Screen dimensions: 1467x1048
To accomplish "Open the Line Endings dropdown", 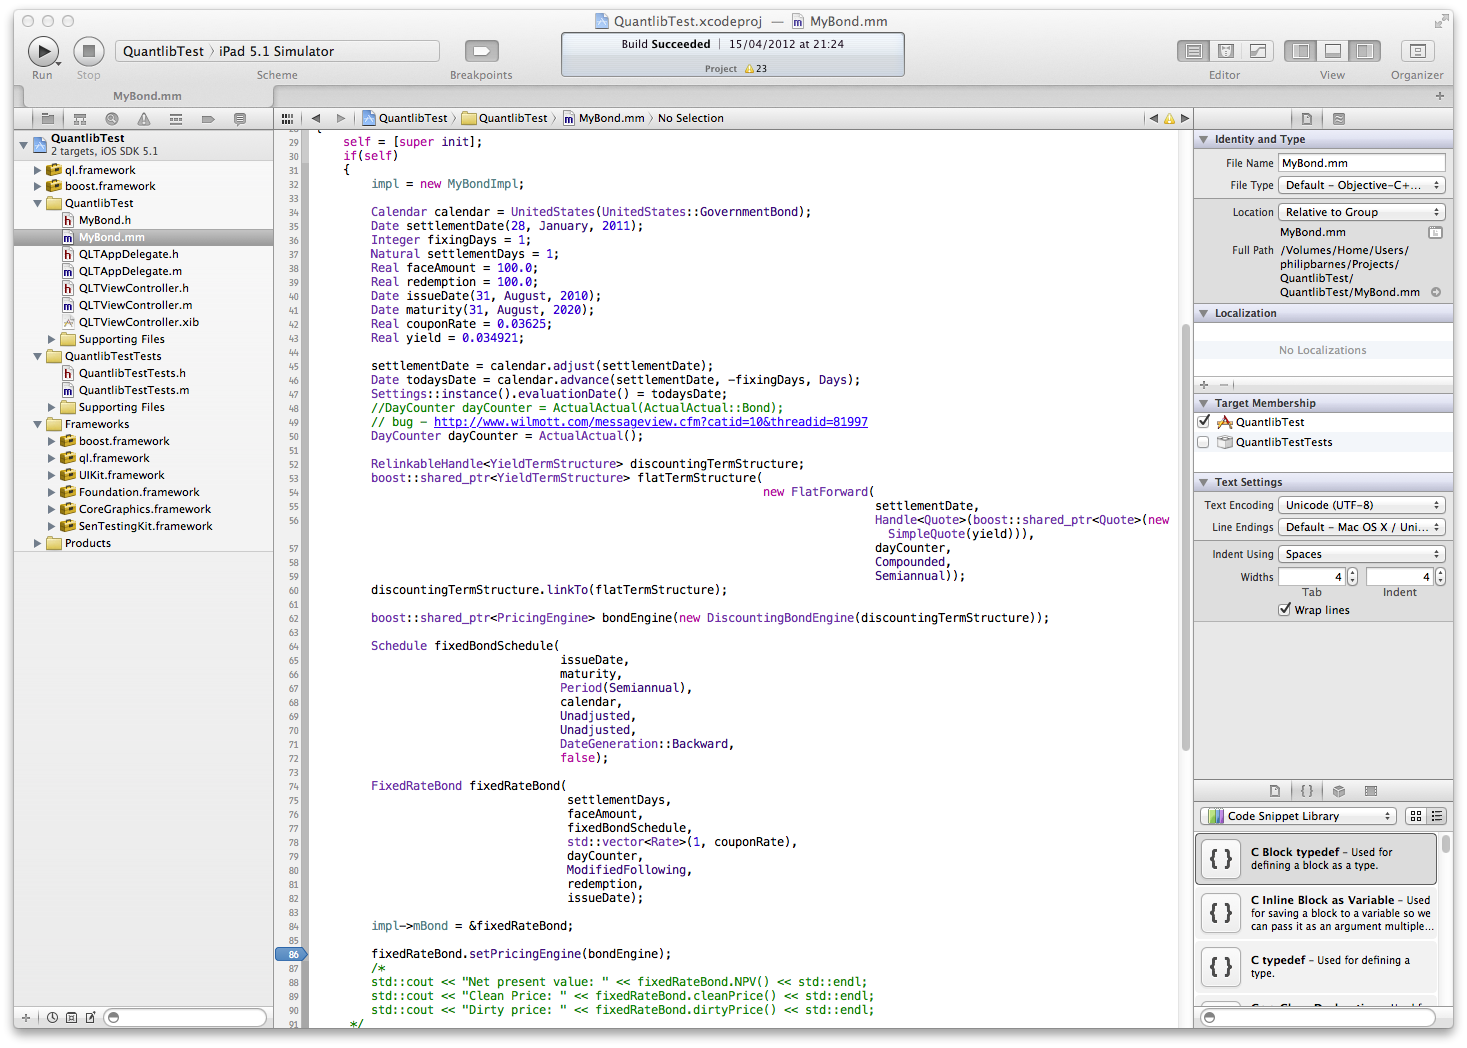I will point(1362,527).
